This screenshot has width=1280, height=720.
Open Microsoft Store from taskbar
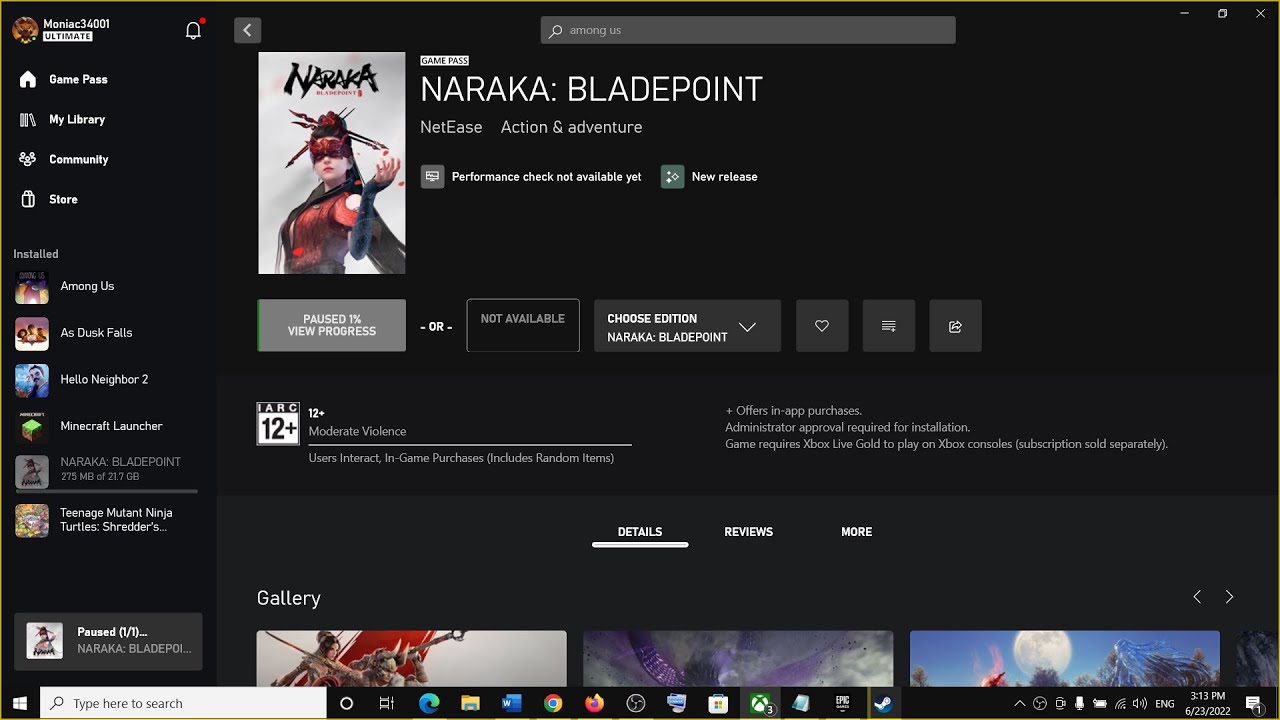pos(718,703)
